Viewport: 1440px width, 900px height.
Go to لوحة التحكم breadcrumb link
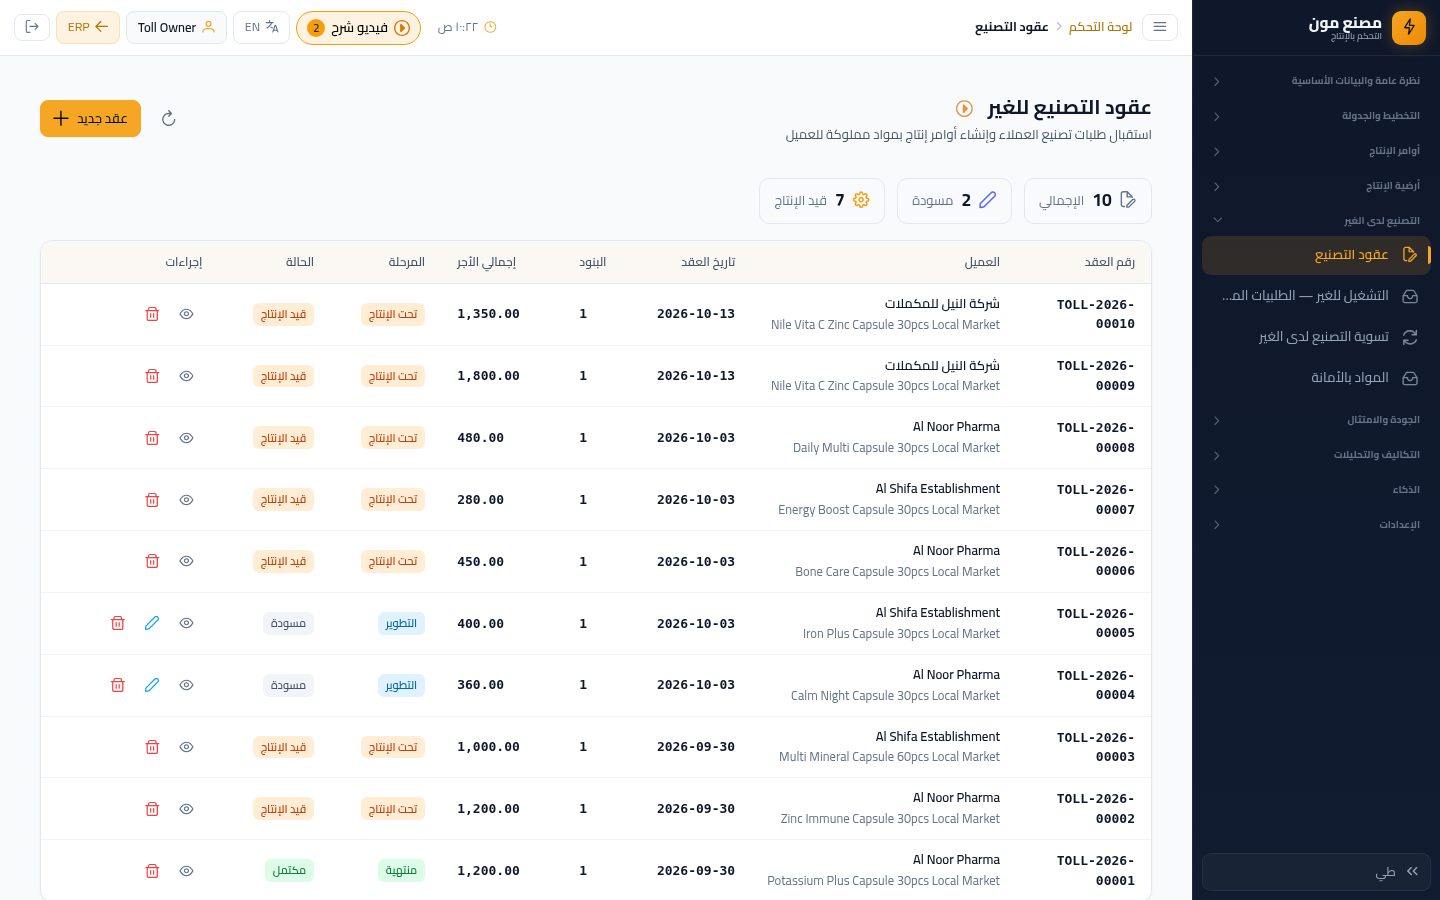(1100, 27)
